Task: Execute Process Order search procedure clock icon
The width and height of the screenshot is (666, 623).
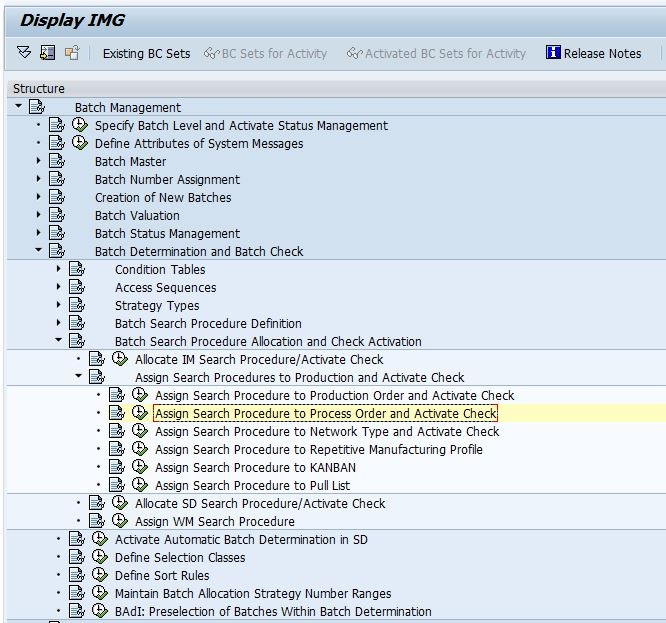Action: (140, 412)
